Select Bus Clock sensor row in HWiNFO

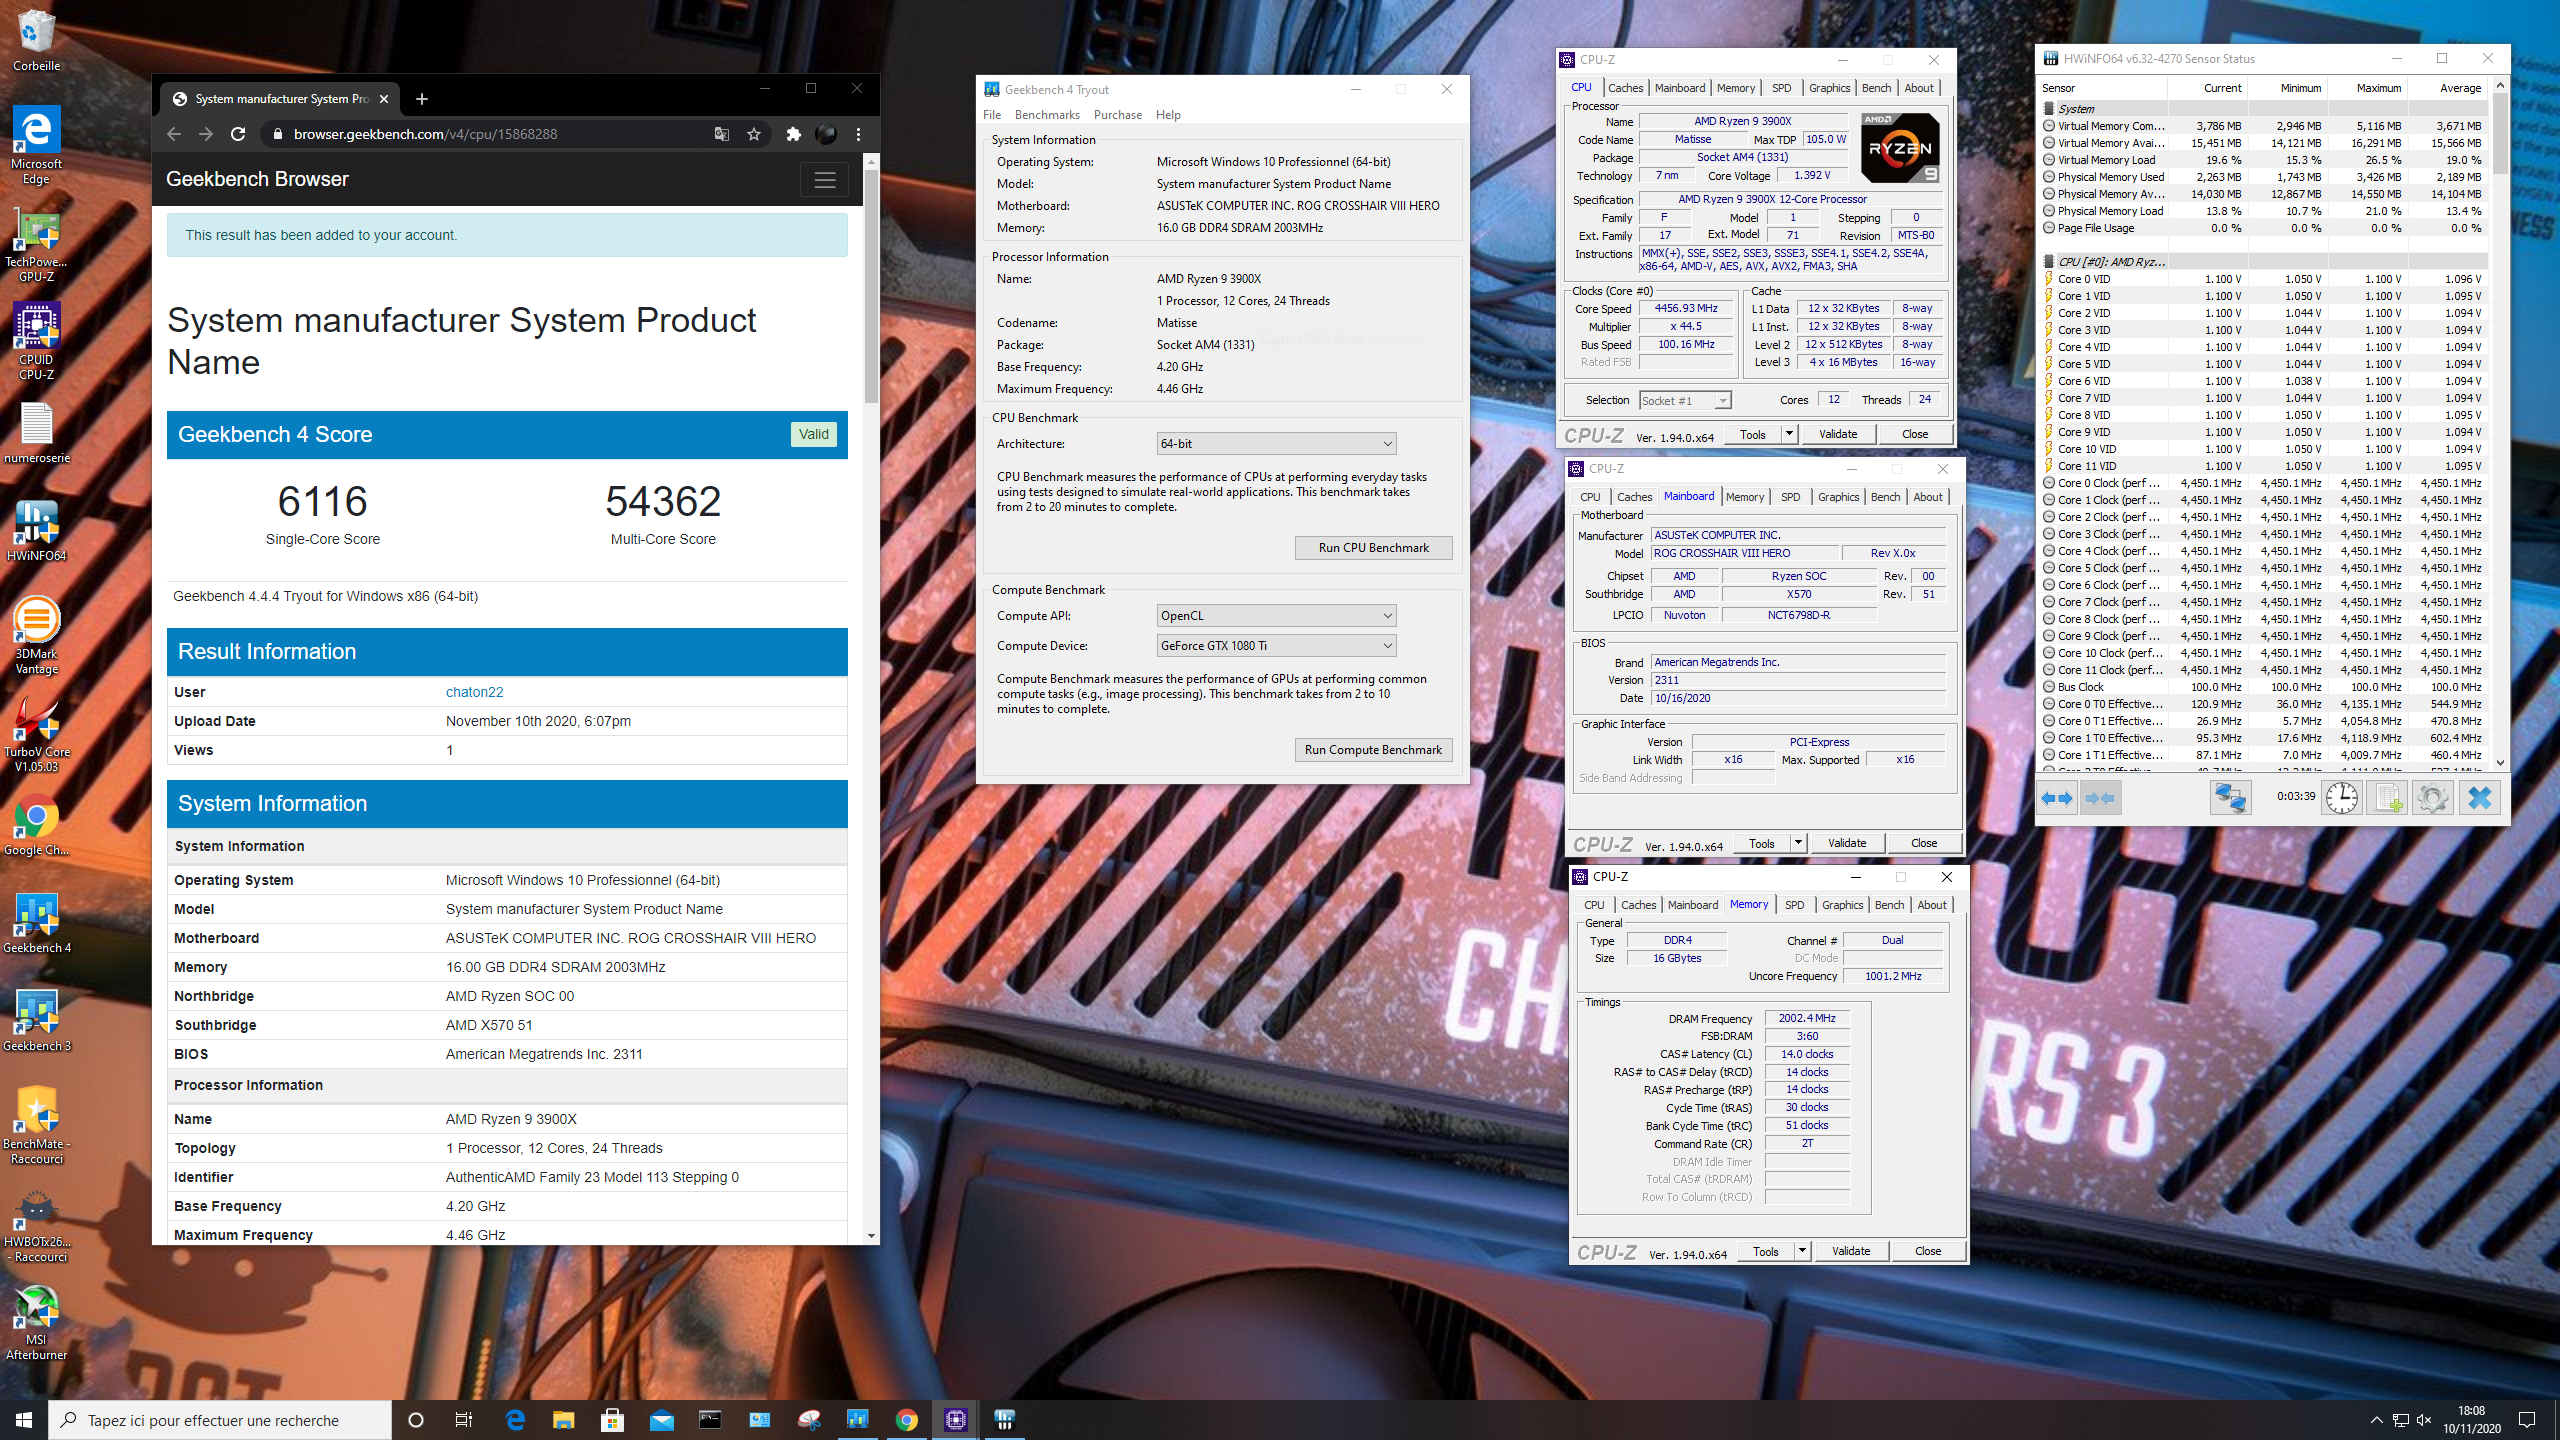point(2264,687)
